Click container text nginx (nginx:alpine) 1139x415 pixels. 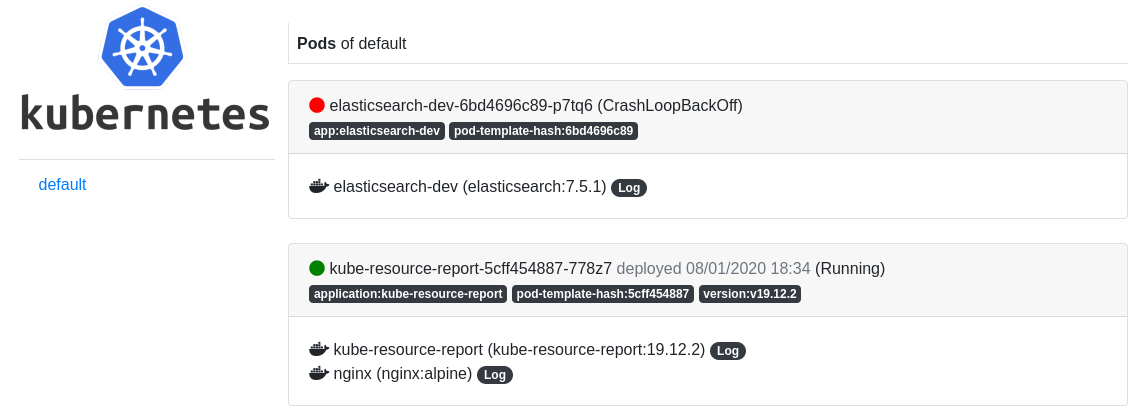click(x=403, y=374)
